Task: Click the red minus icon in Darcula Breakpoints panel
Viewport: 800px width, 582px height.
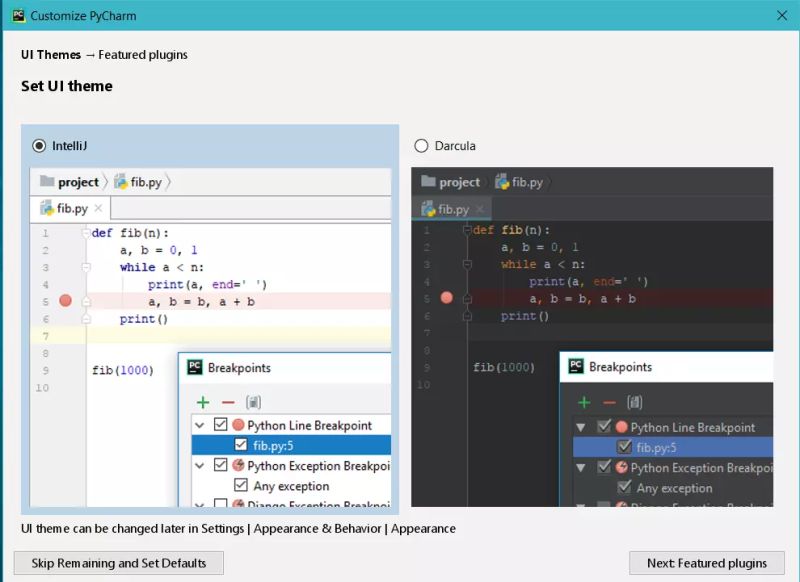Action: (x=607, y=403)
